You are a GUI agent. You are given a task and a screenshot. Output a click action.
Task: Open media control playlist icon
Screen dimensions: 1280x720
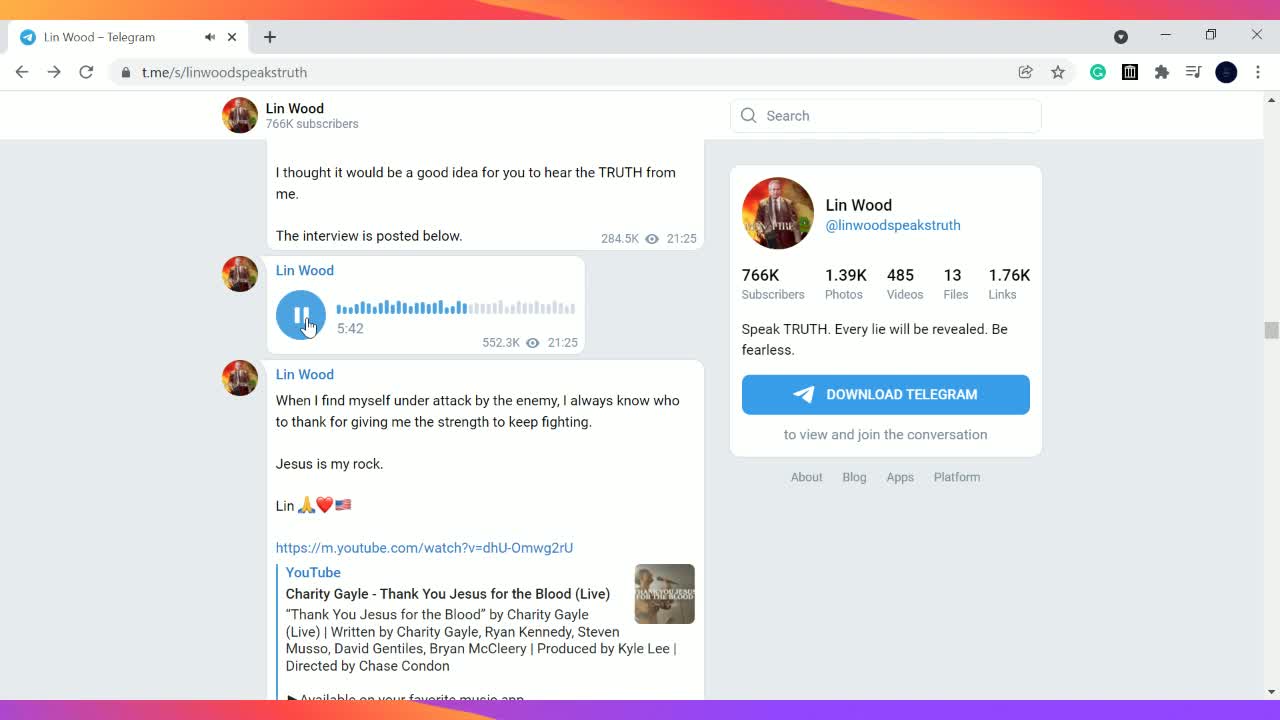[1194, 72]
